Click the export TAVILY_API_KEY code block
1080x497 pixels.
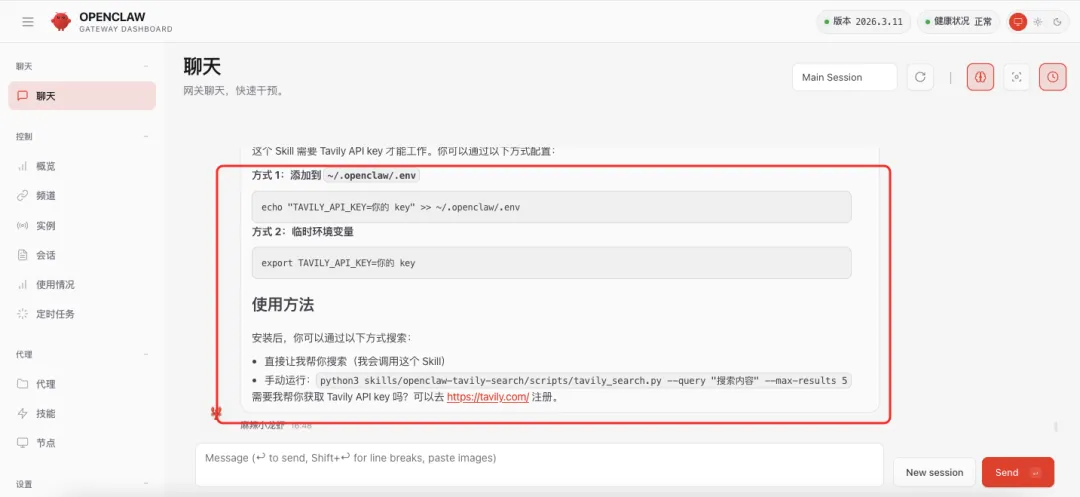pyautogui.click(x=552, y=263)
